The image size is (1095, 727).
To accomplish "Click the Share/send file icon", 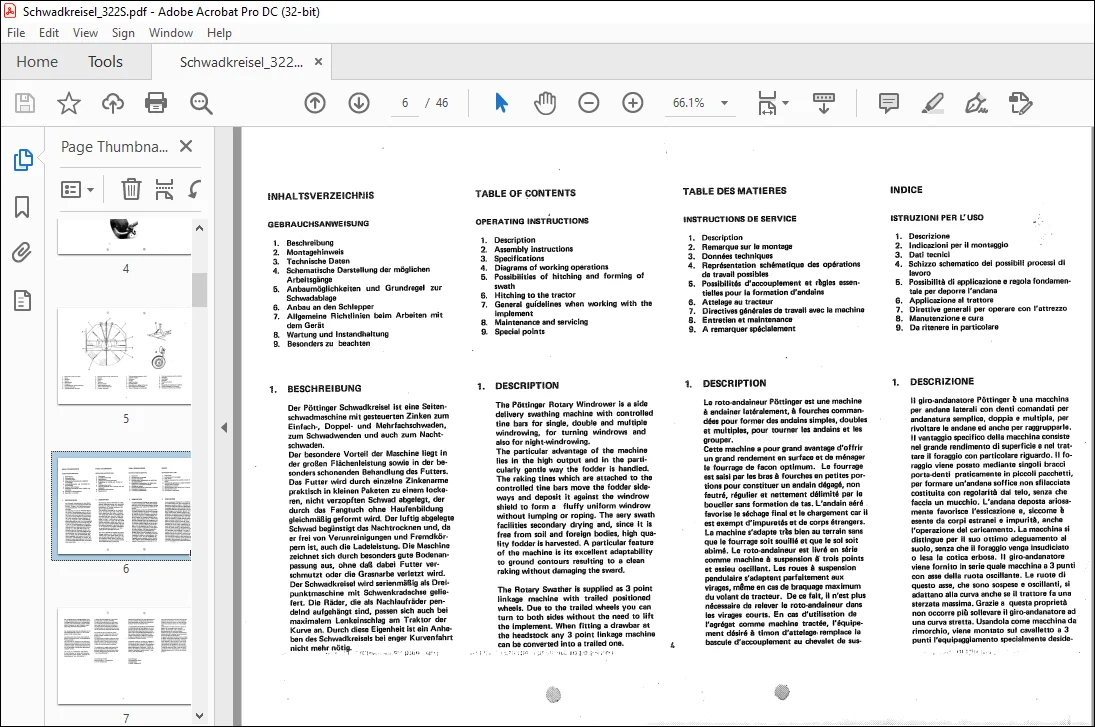I will pos(1020,103).
